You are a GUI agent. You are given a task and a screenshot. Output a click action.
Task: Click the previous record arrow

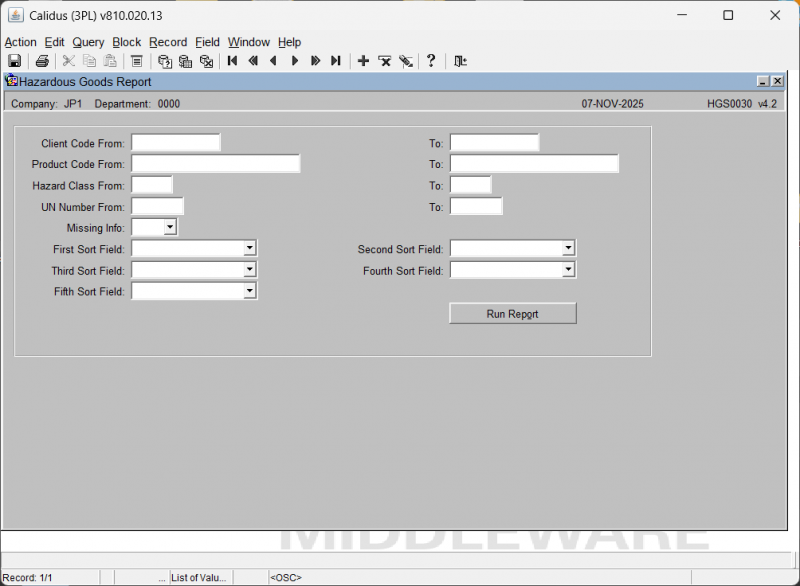[273, 61]
